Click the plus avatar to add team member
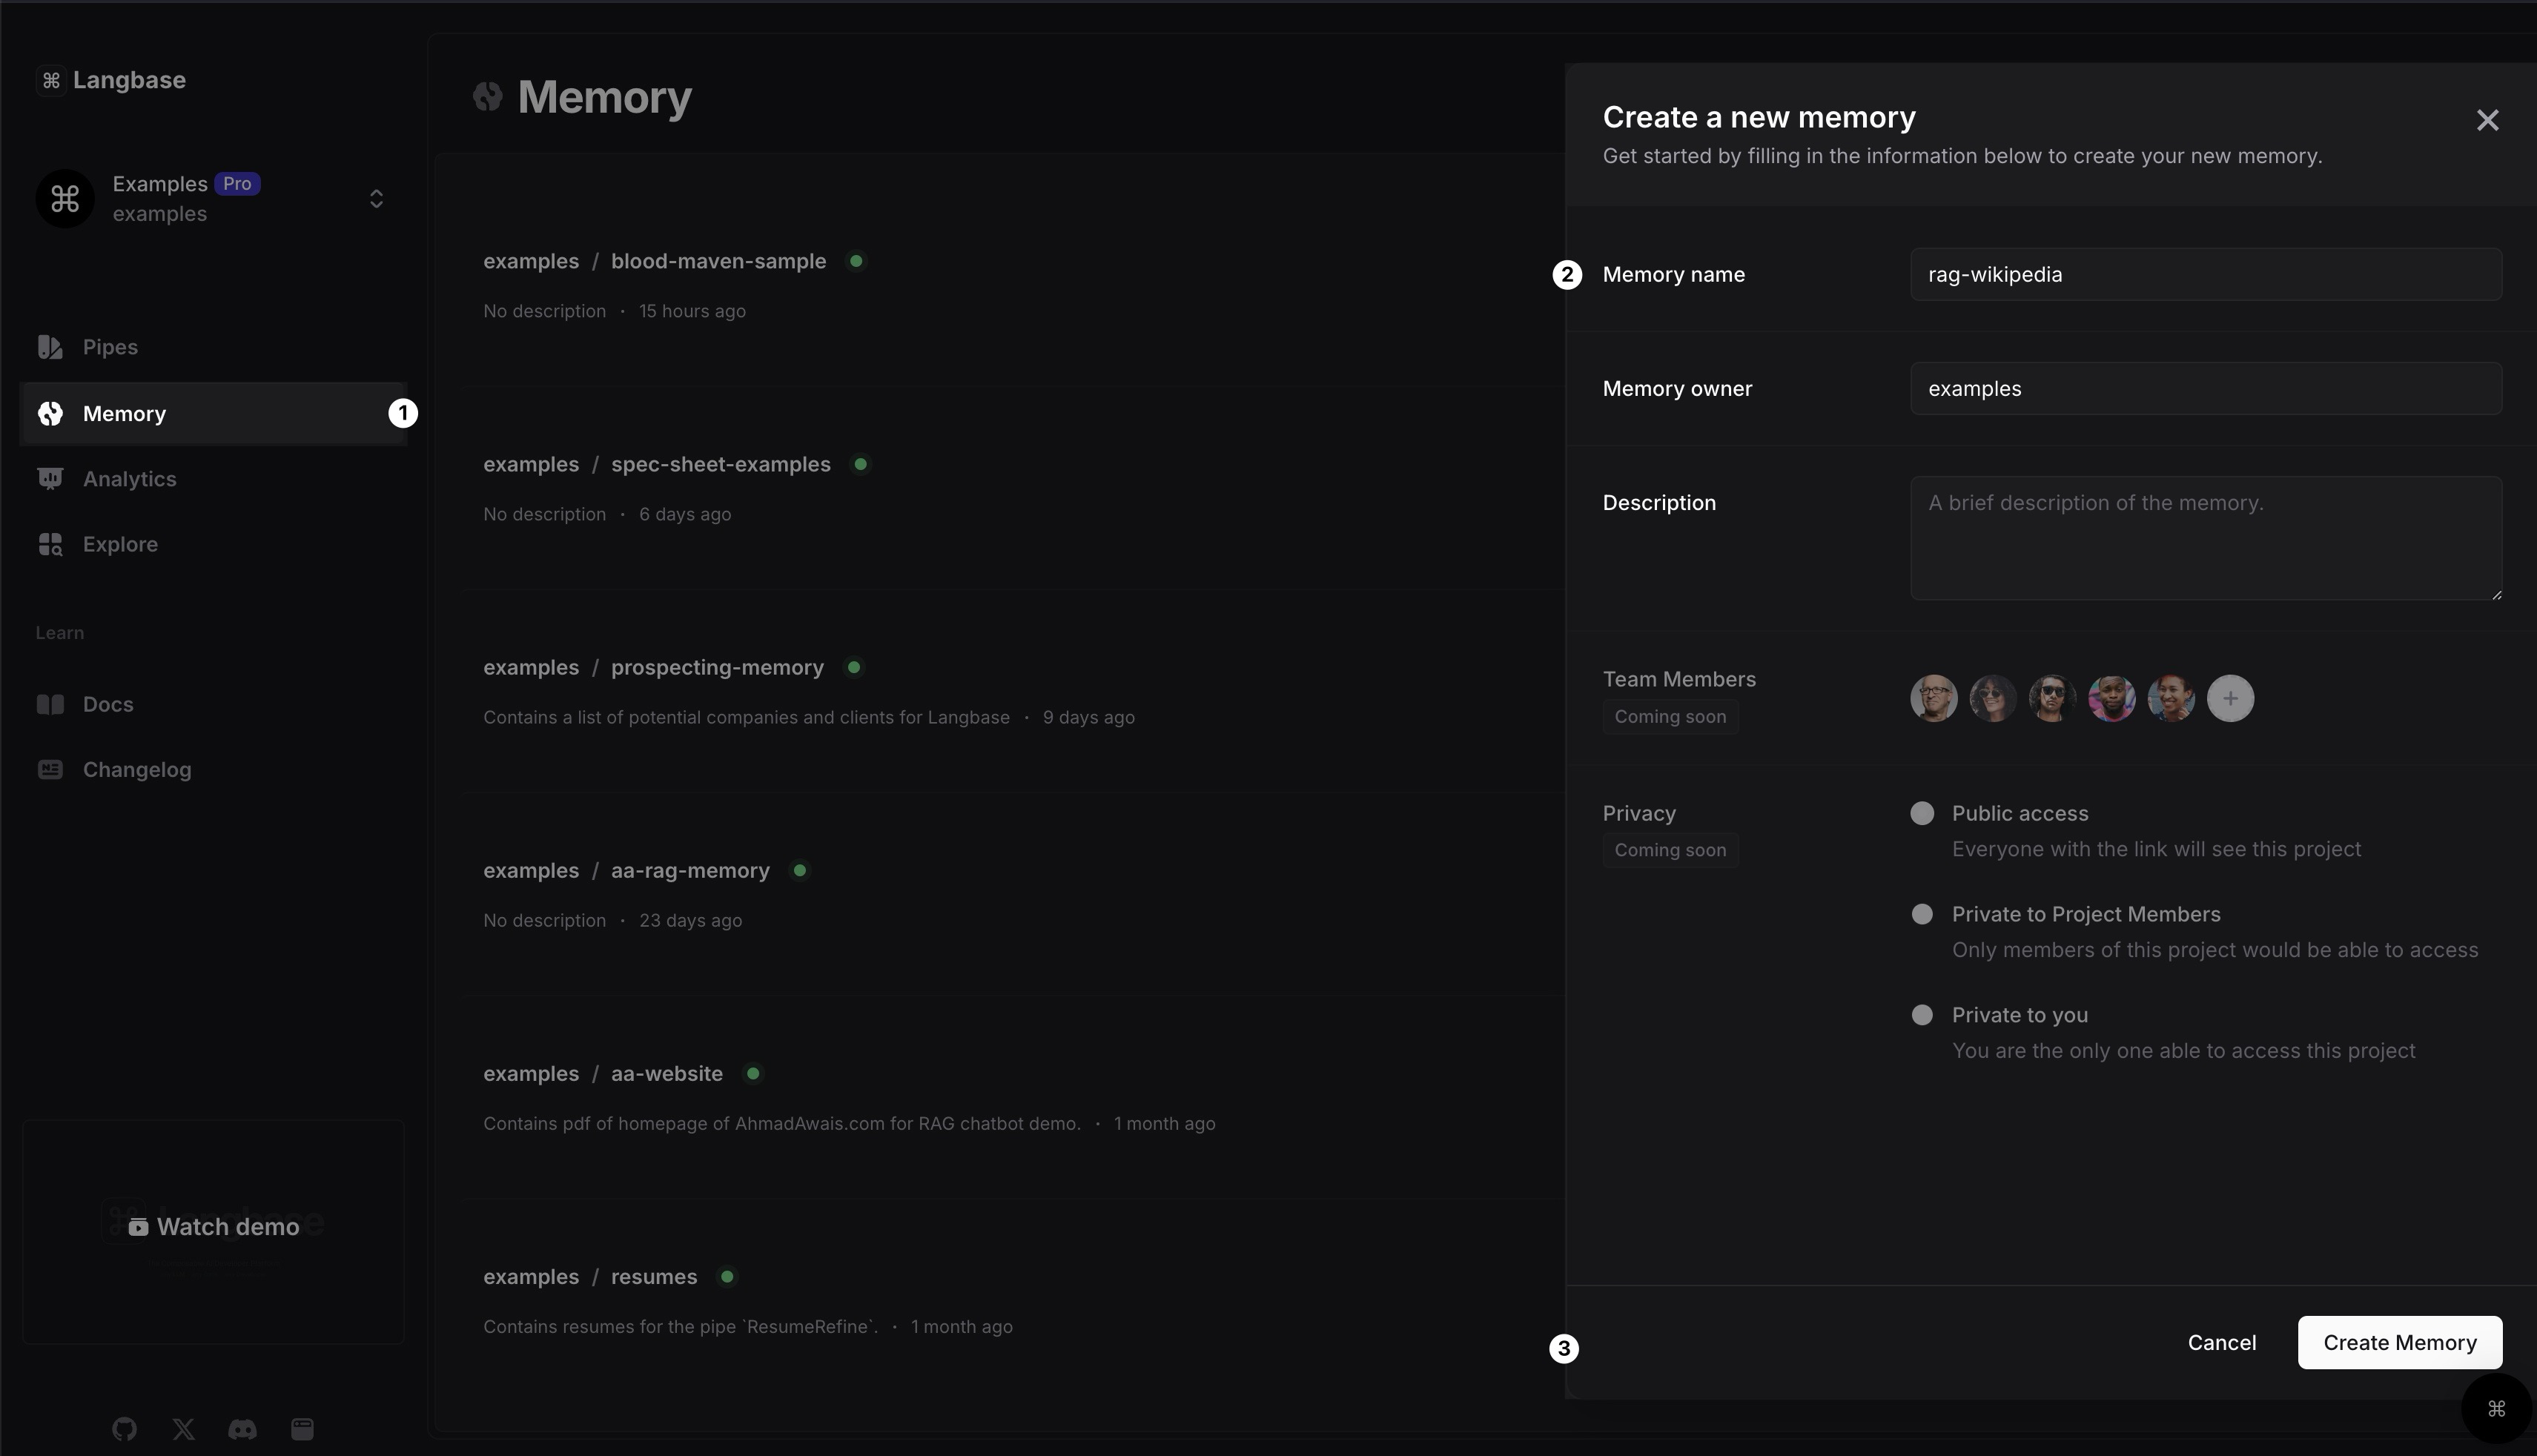This screenshot has height=1456, width=2537. click(2230, 698)
